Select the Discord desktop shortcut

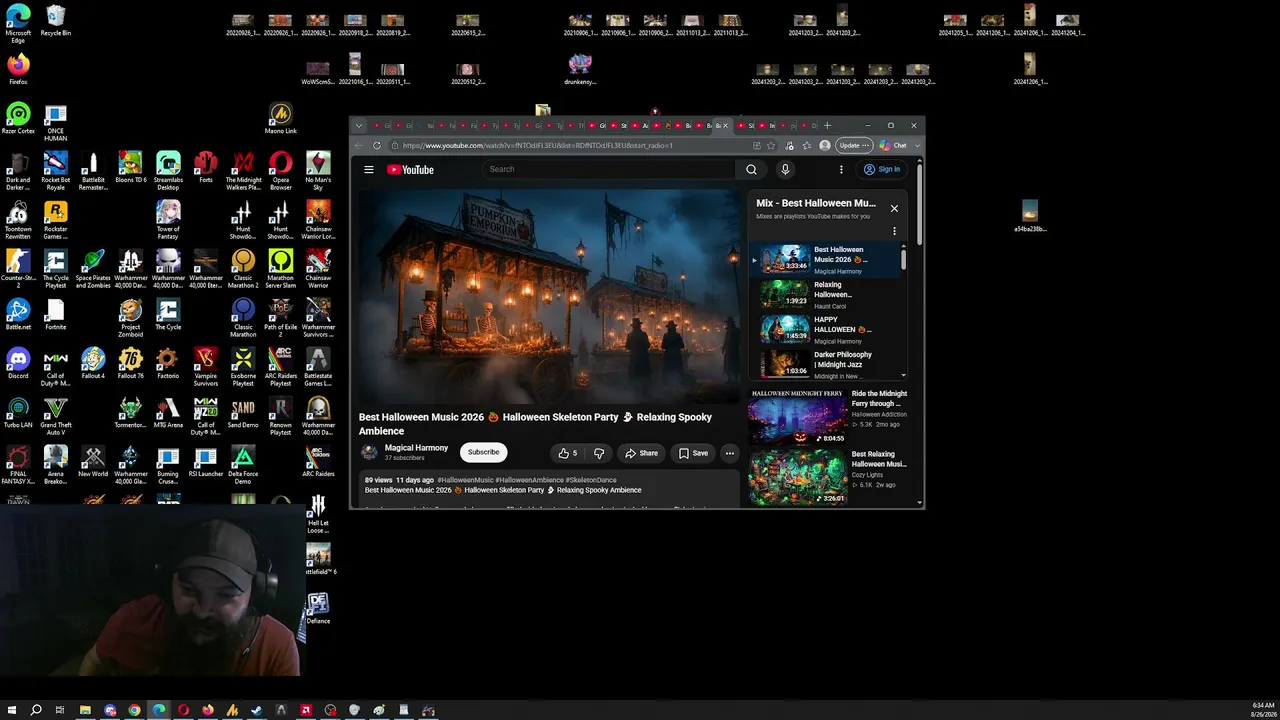(18, 363)
